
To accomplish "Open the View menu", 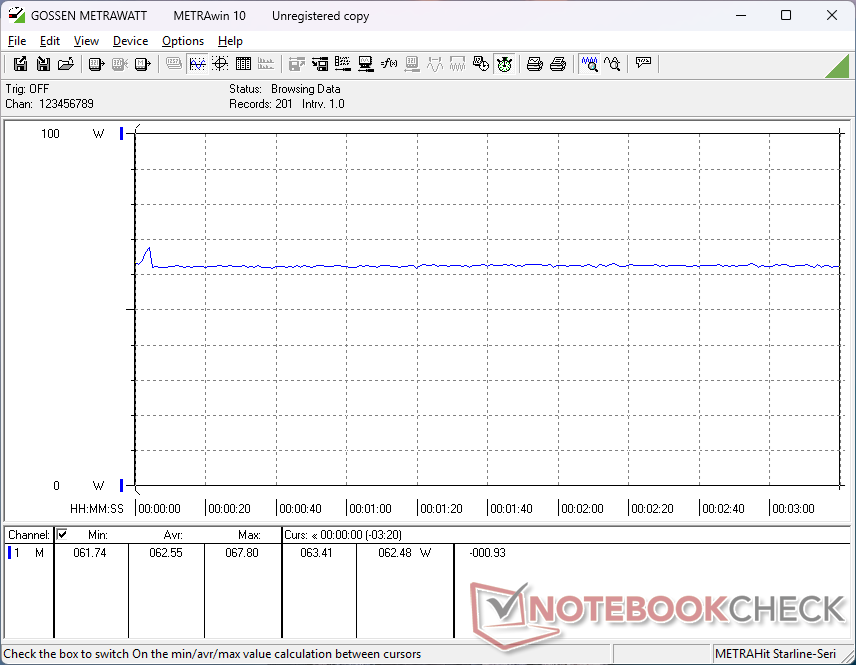I will (86, 41).
